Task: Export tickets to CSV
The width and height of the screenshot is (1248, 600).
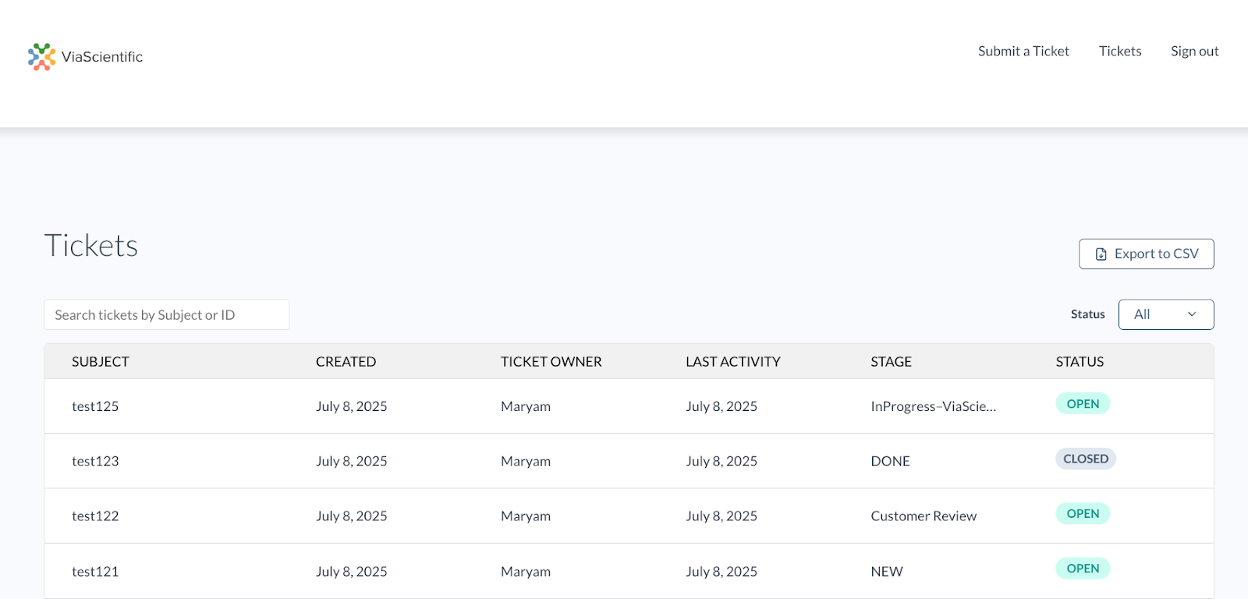Action: click(x=1146, y=254)
